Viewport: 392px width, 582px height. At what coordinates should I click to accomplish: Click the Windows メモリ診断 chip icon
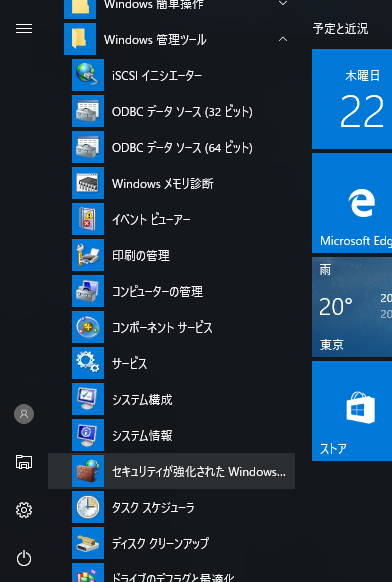point(88,183)
